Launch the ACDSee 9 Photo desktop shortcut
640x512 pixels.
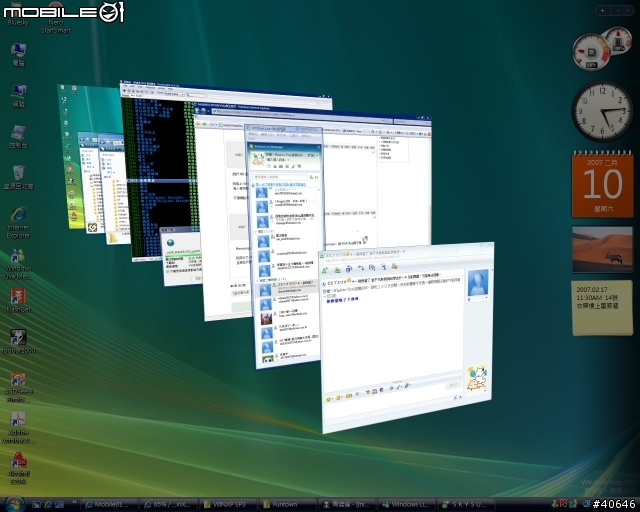(18, 387)
